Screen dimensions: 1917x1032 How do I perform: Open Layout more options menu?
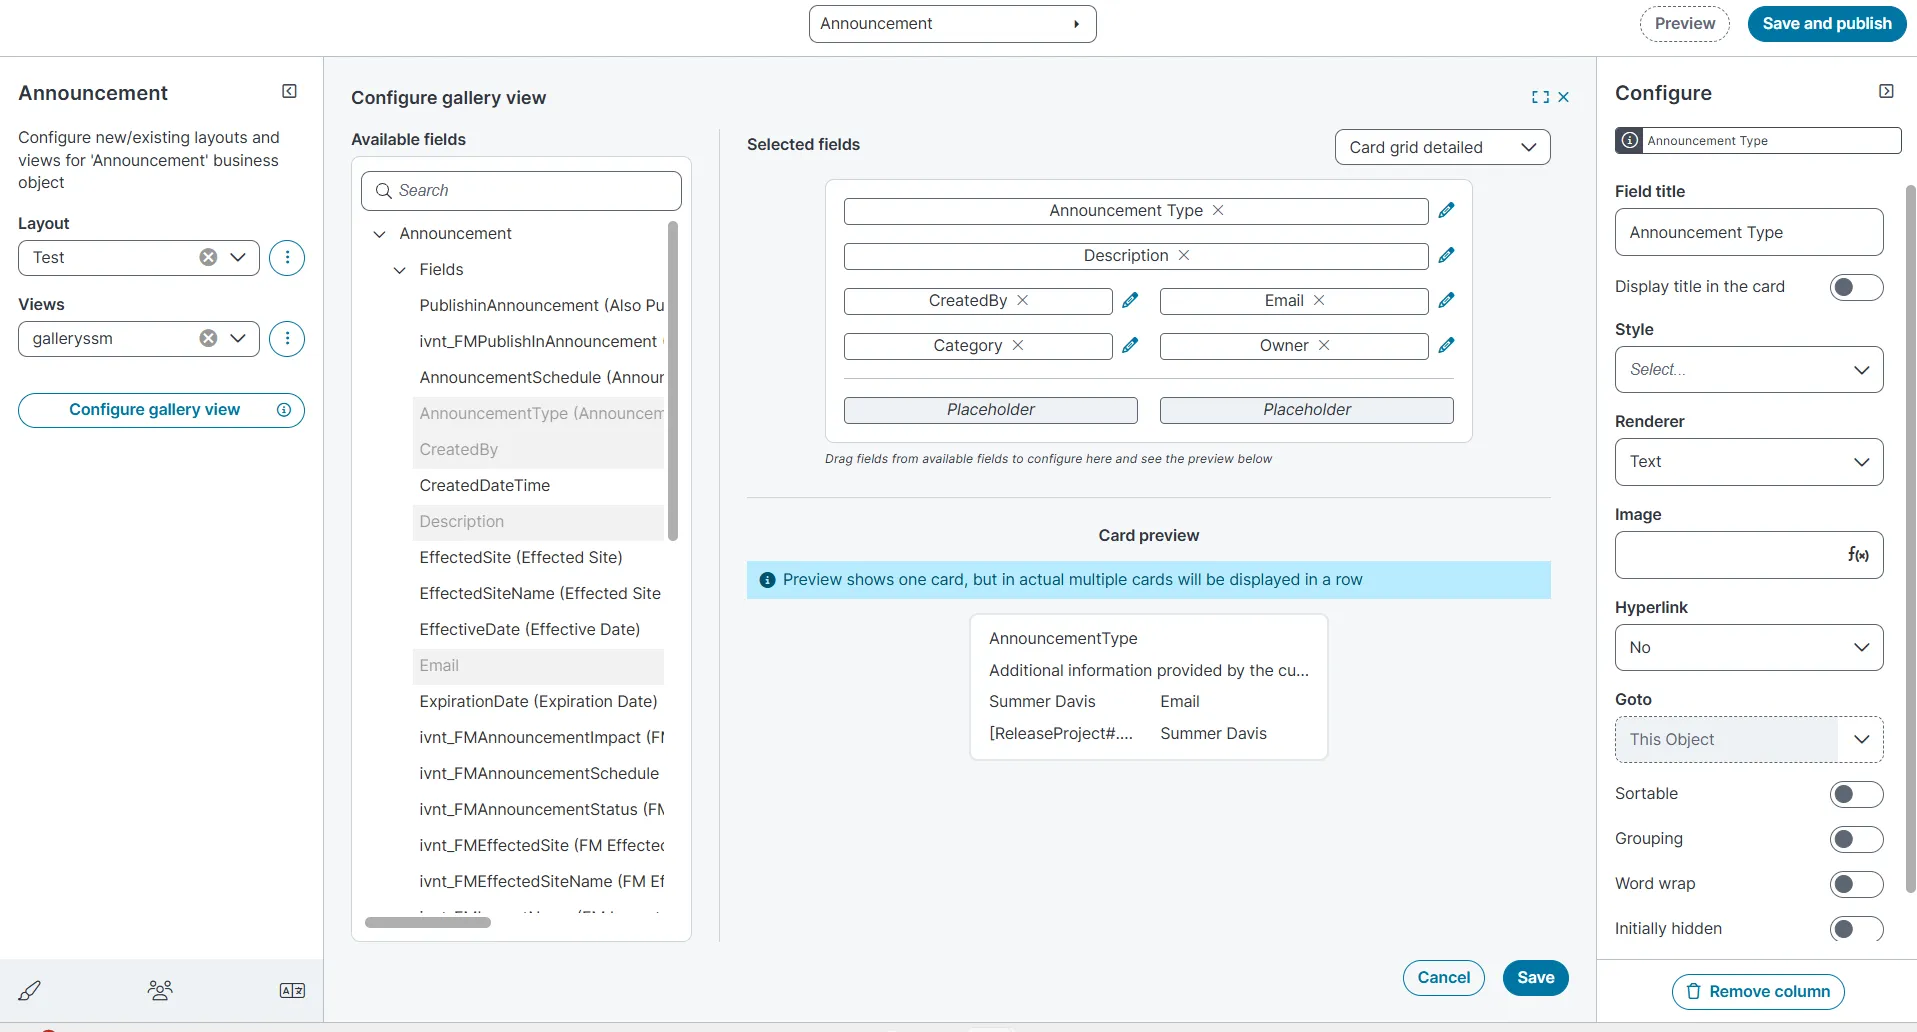click(x=287, y=258)
